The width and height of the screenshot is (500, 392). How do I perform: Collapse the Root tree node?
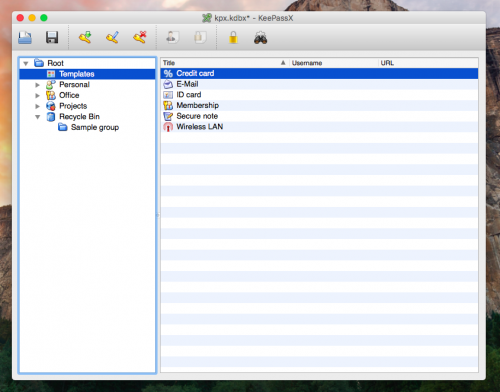click(26, 63)
